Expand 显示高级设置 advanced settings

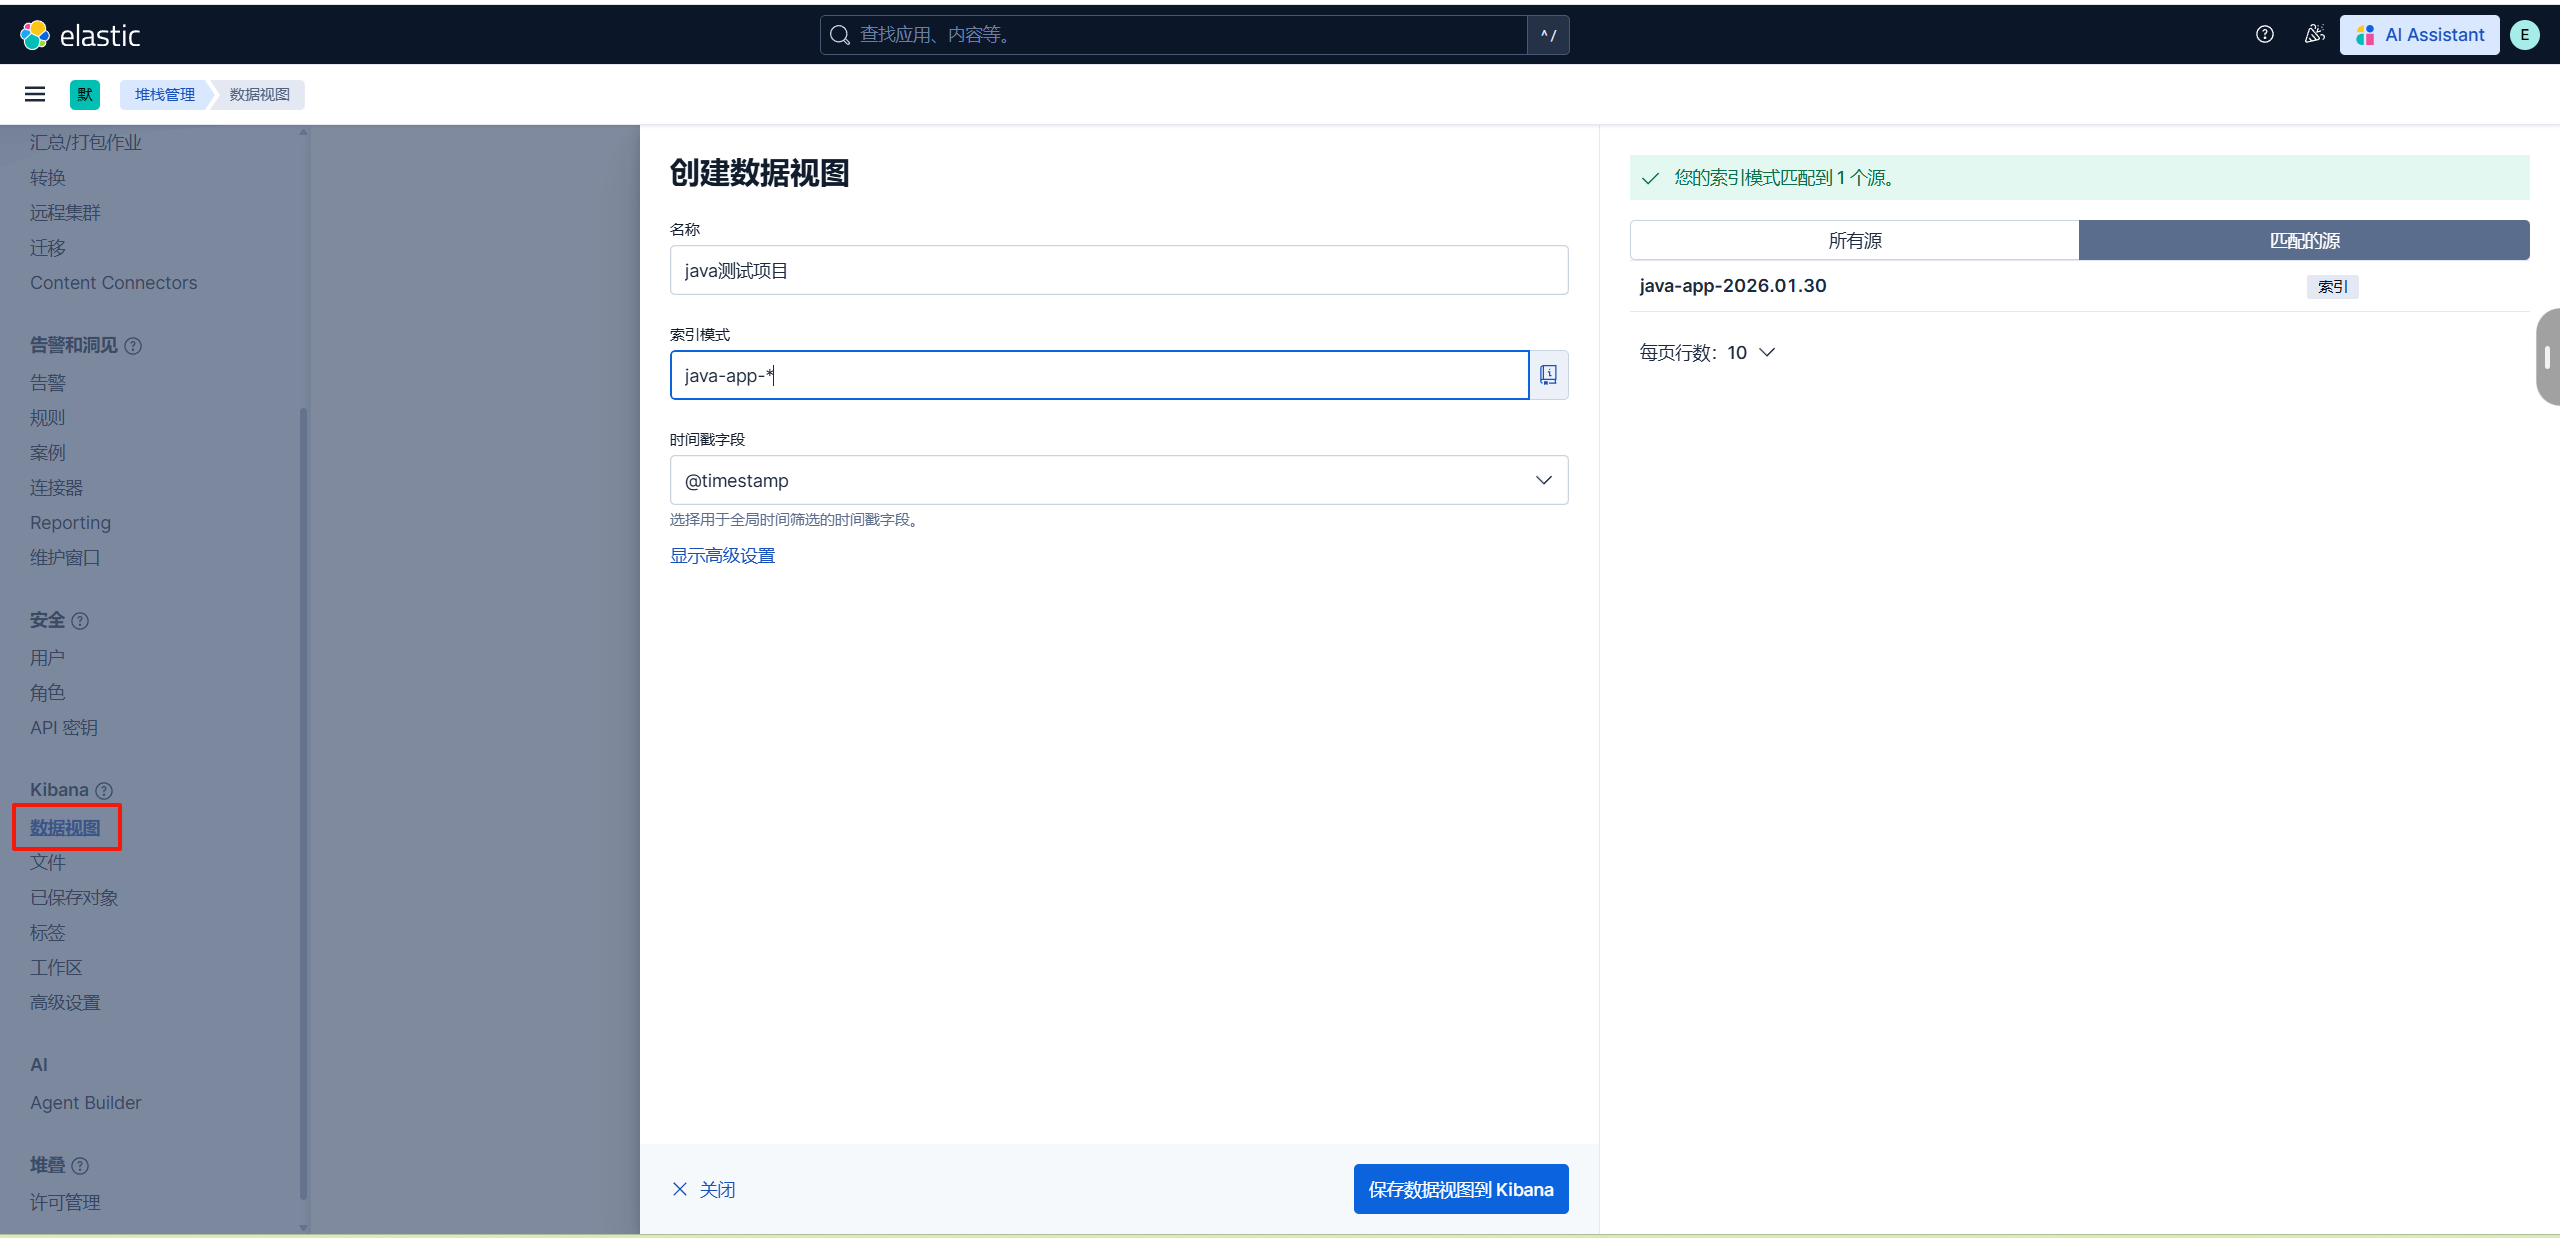point(722,556)
